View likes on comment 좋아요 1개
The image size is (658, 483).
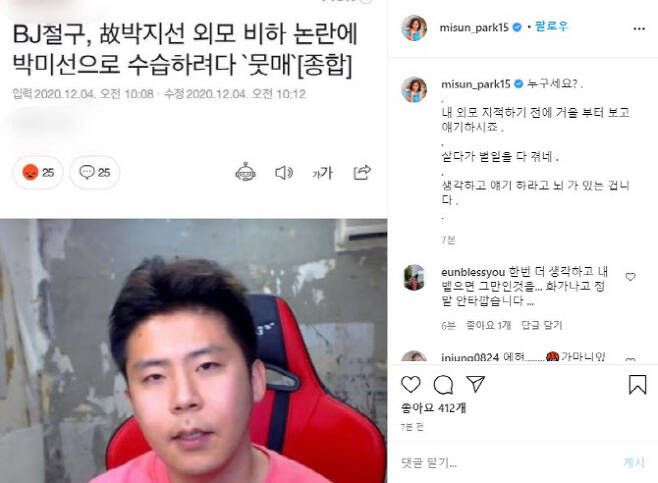488,325
